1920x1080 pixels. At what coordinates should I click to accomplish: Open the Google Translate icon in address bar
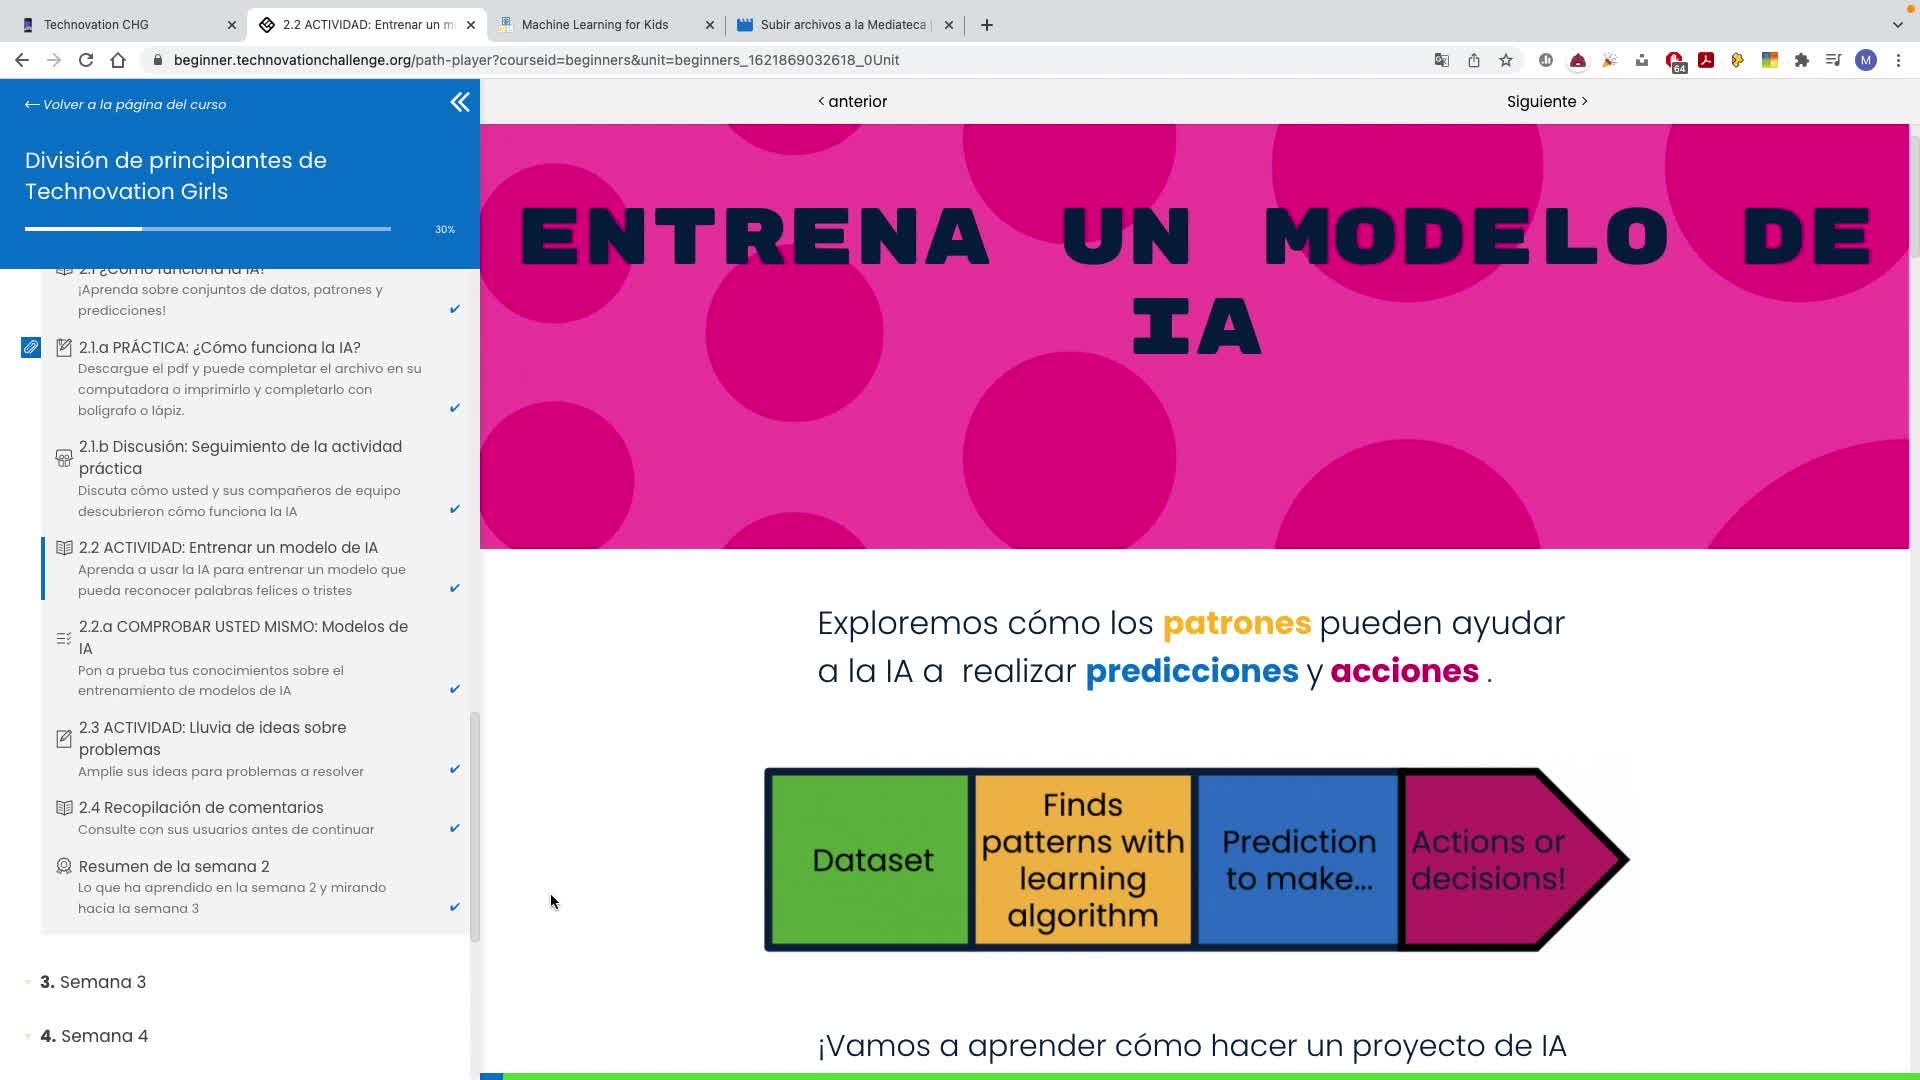tap(1441, 60)
